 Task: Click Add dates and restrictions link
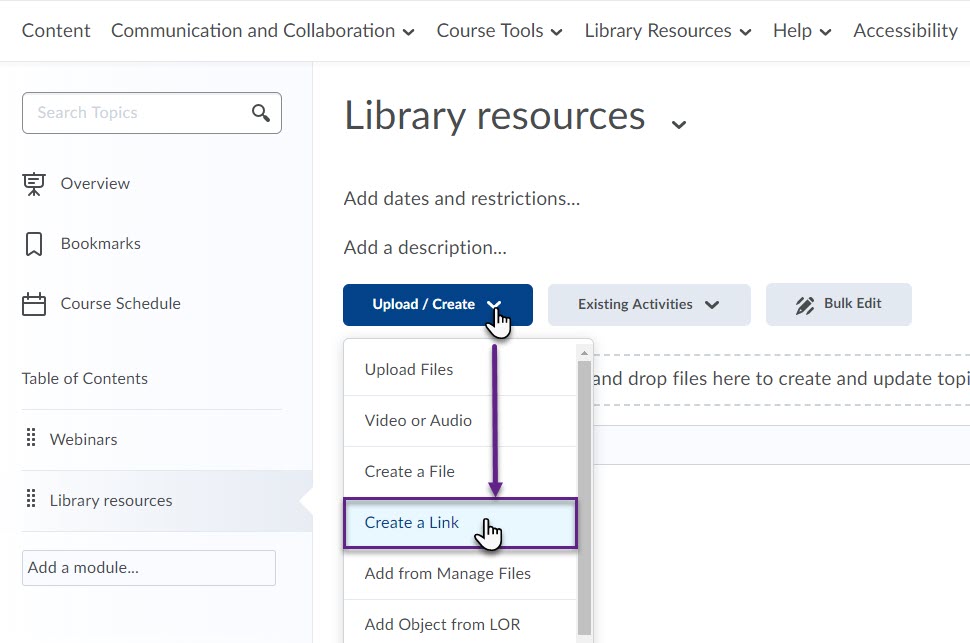(461, 199)
